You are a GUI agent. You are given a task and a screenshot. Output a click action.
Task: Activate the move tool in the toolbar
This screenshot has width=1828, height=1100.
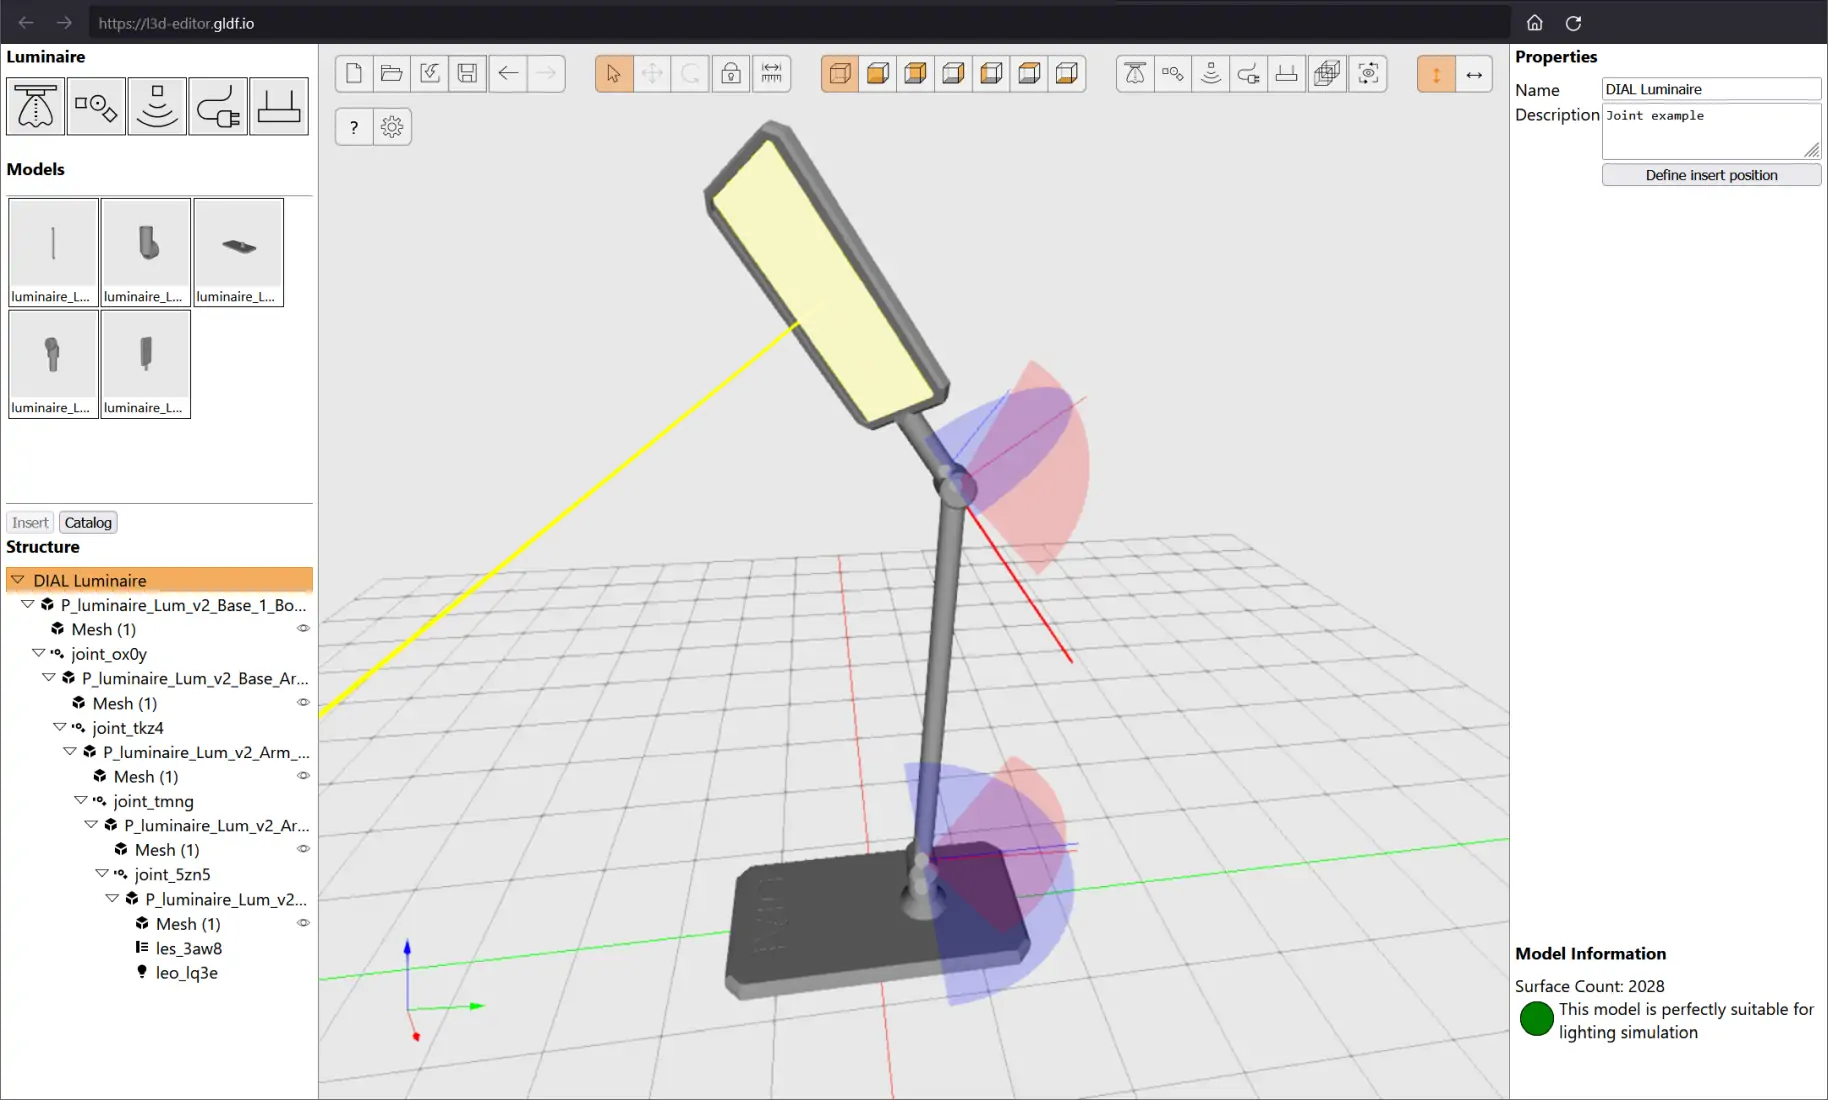pos(652,73)
